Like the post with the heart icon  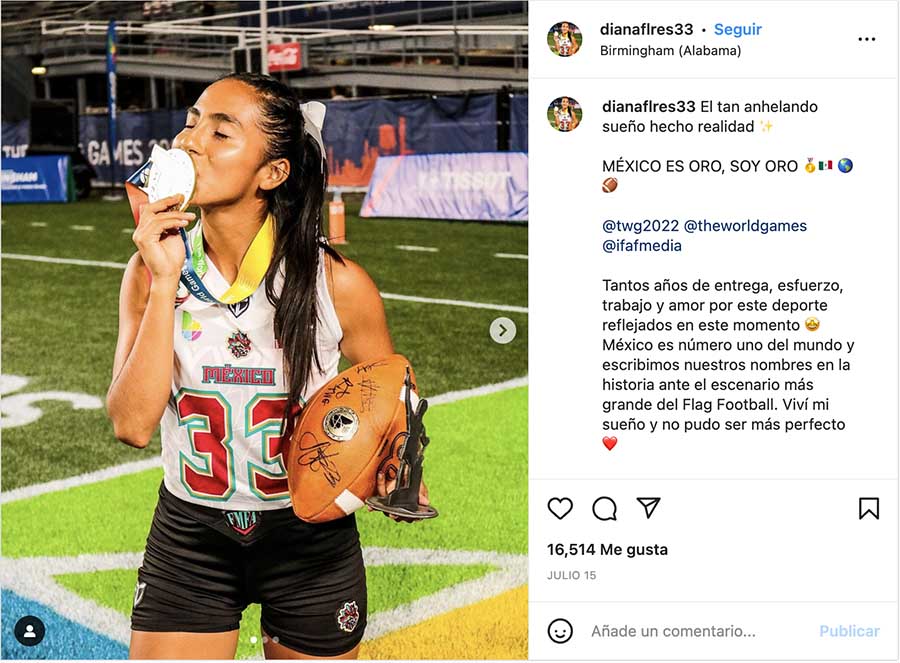tap(560, 509)
